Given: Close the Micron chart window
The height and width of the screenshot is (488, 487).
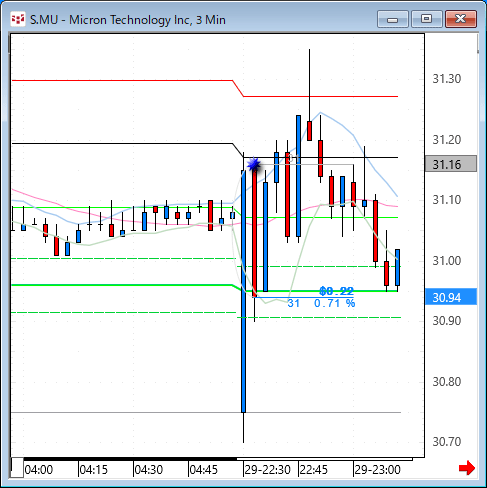Looking at the screenshot, I should point(461,19).
